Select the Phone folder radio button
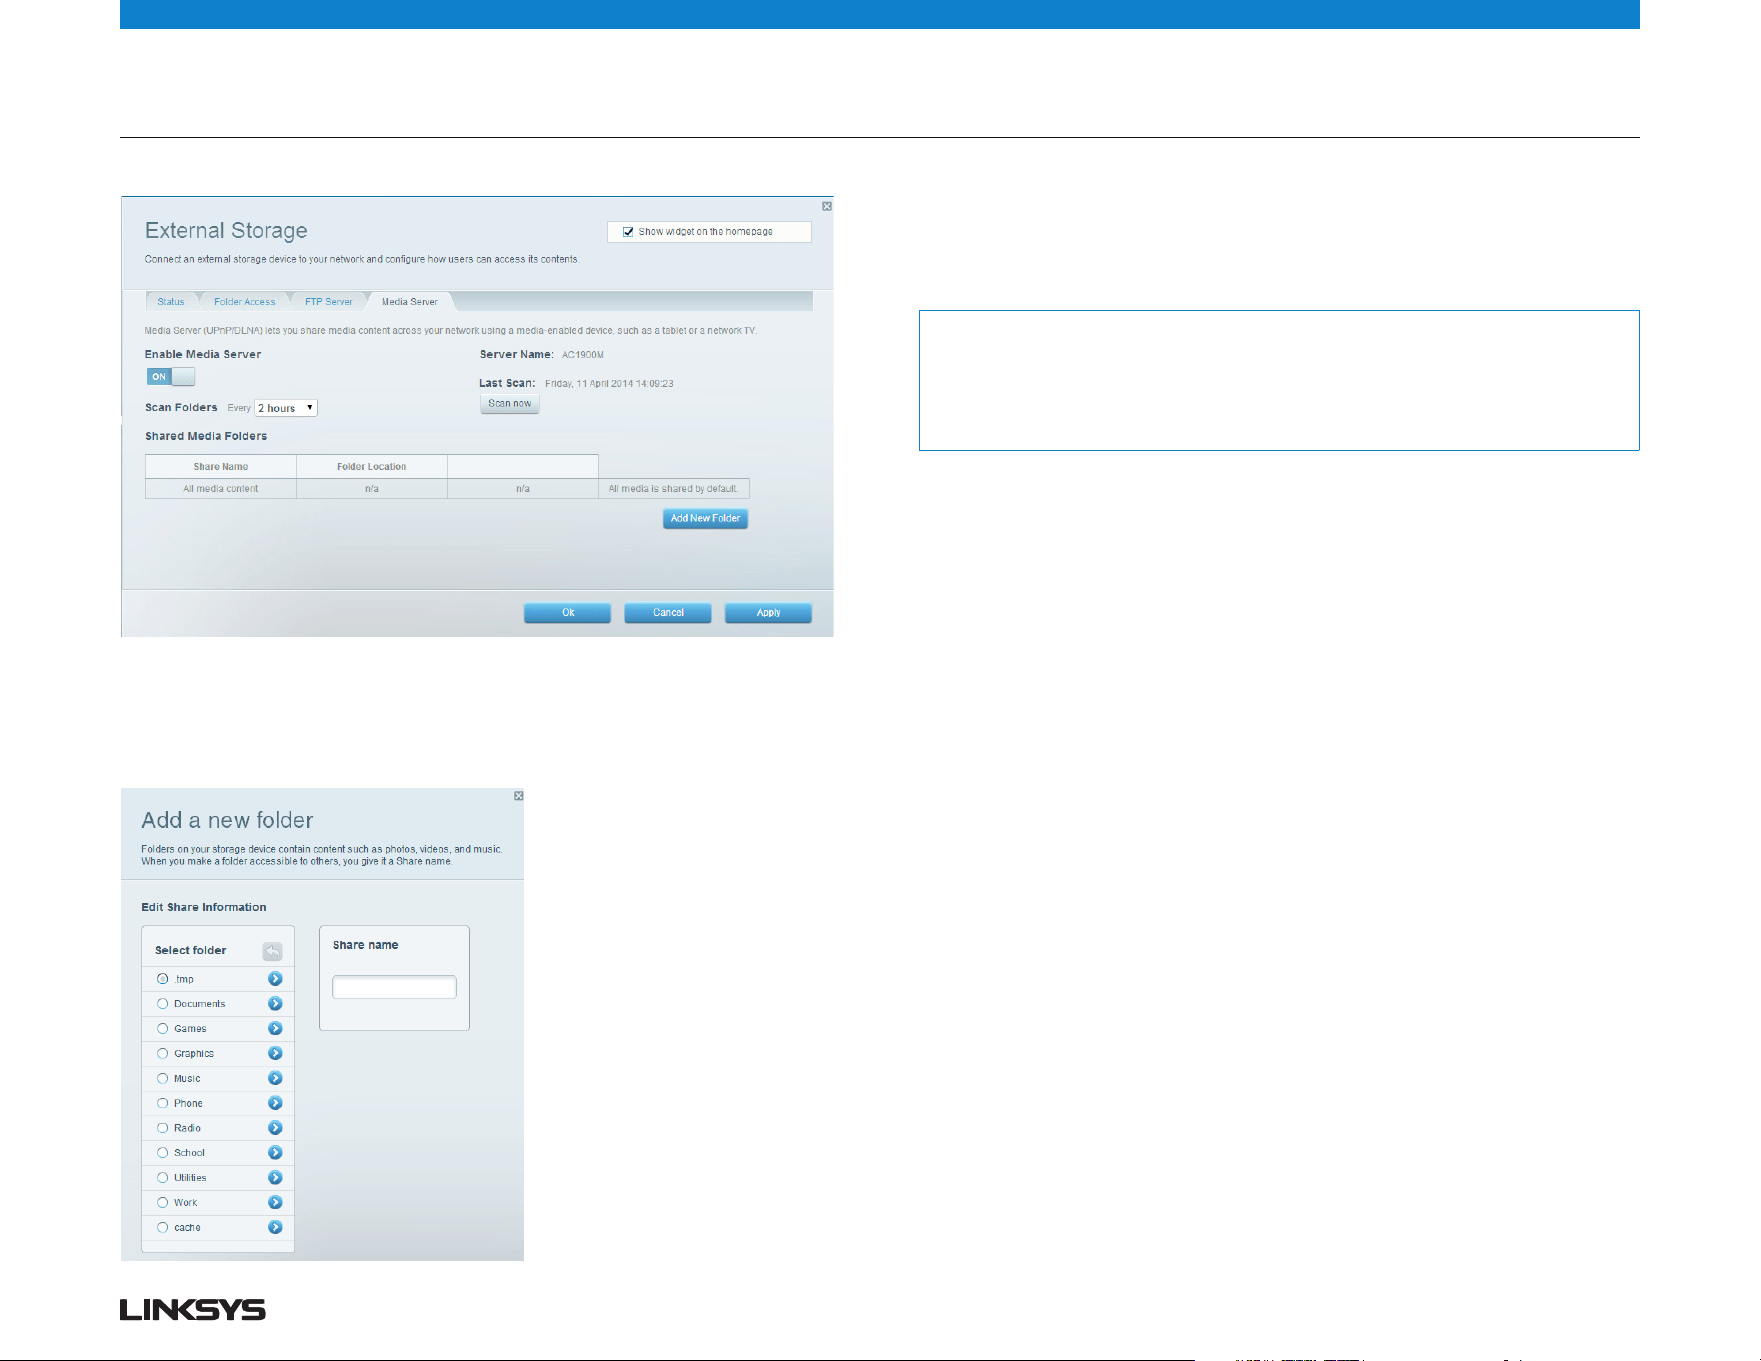Screen dimensions: 1761x1361 tap(162, 1103)
